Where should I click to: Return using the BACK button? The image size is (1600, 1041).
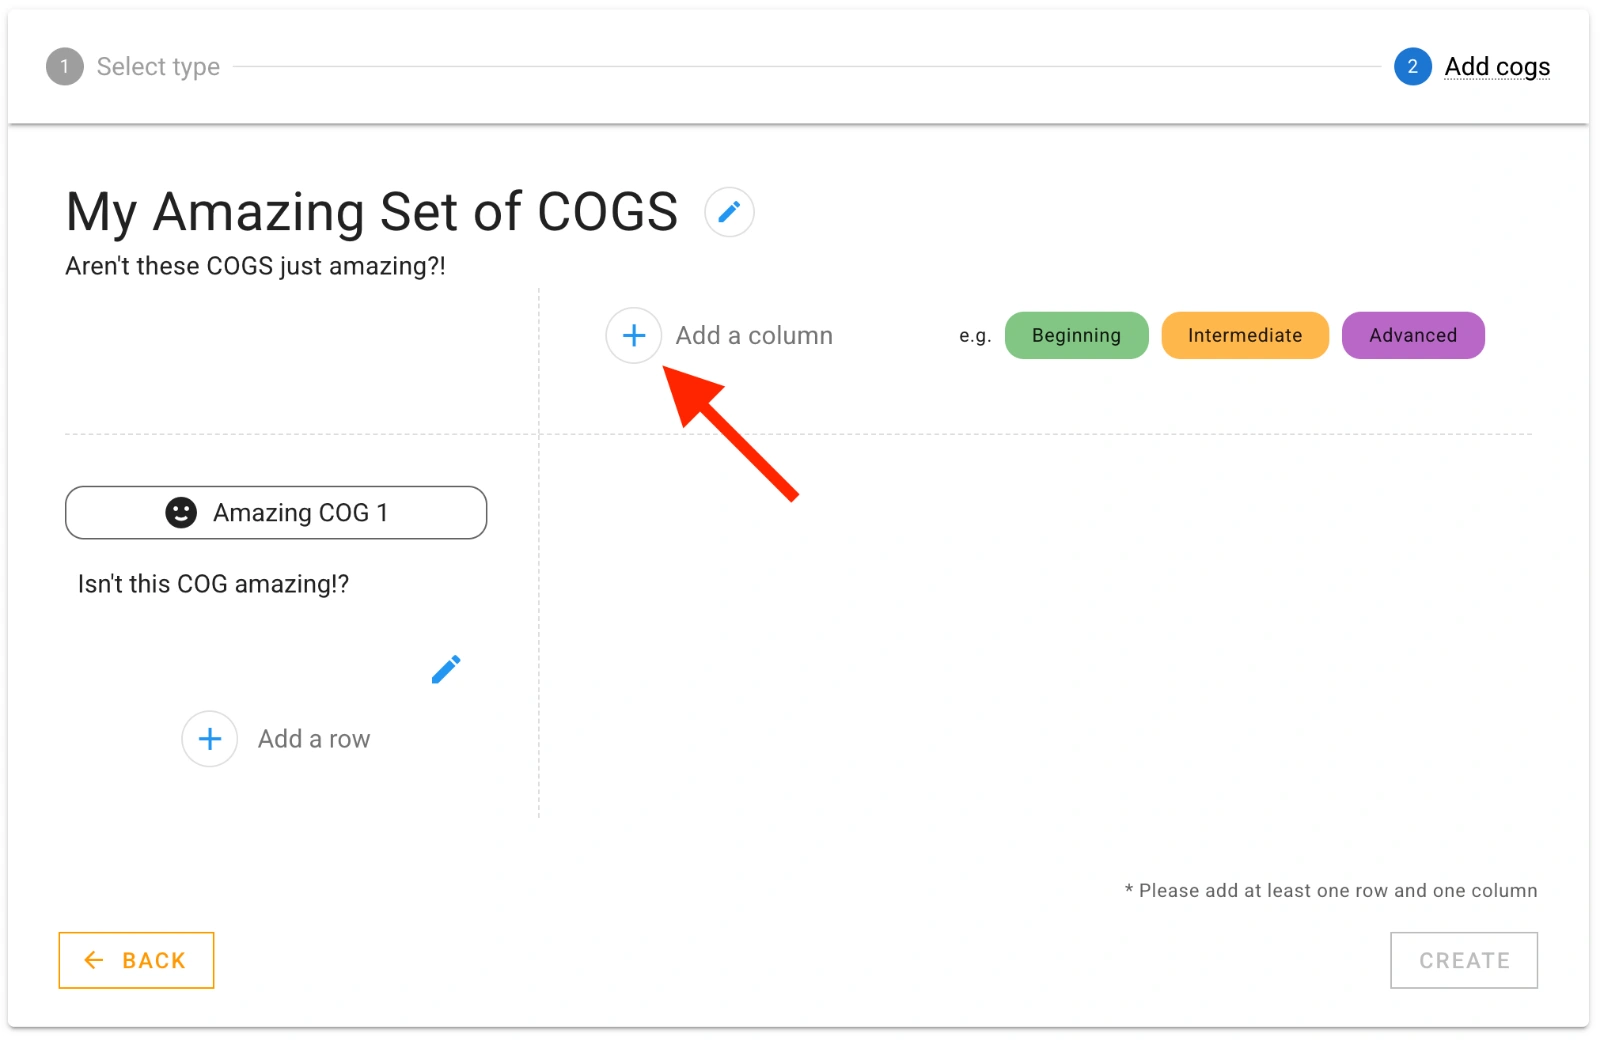point(136,960)
